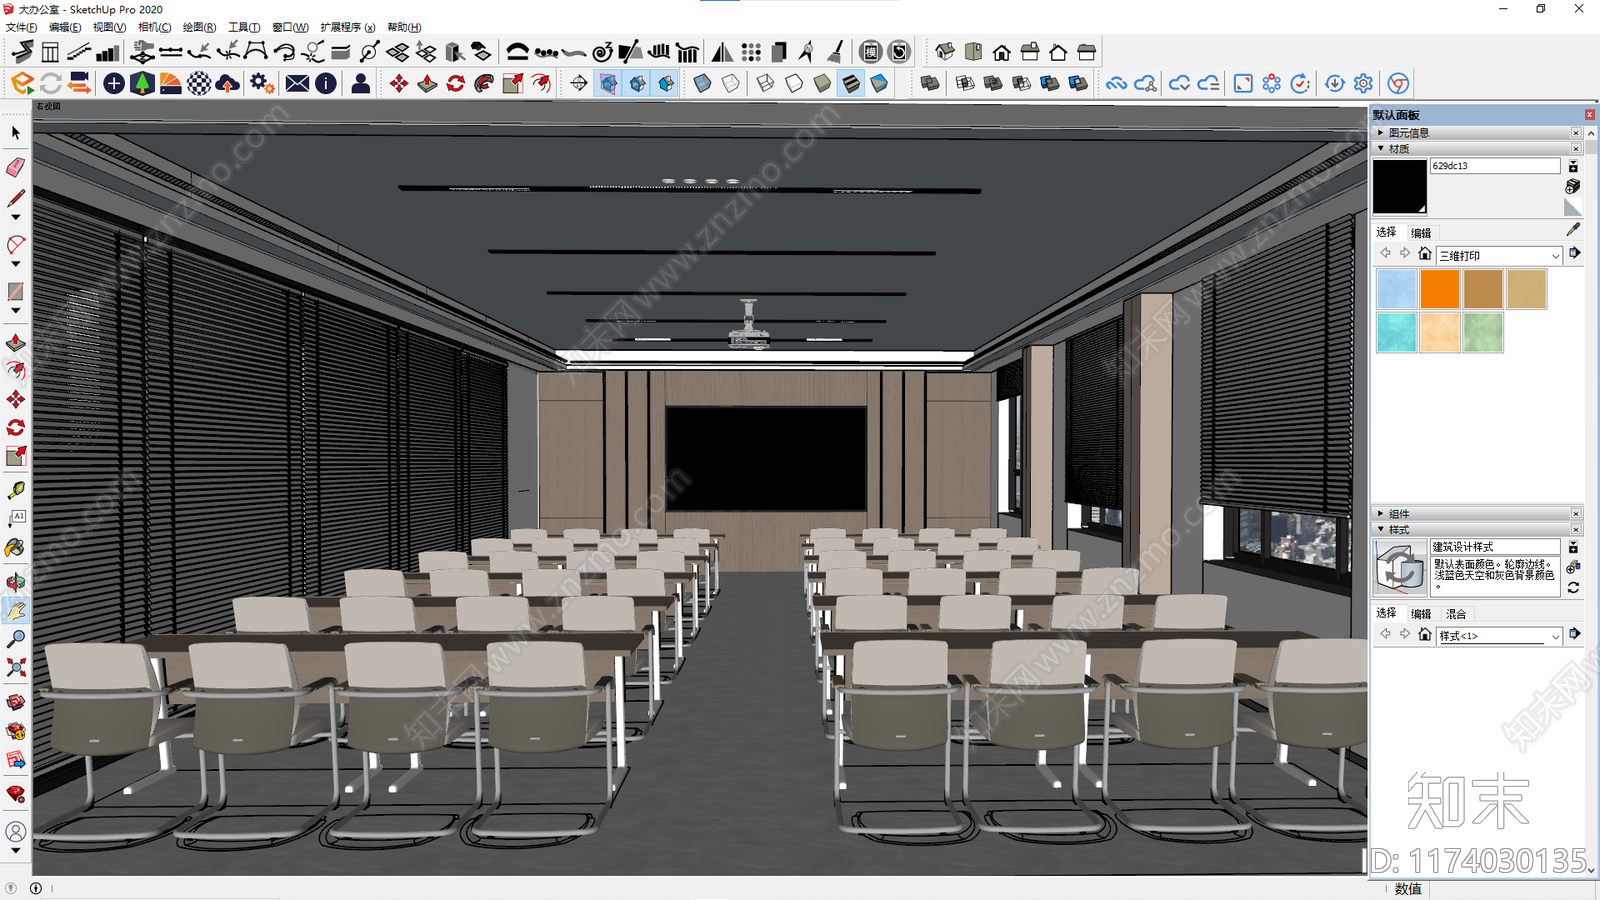This screenshot has height=900, width=1600.
Task: Pick the orange material swatch
Action: pyautogui.click(x=1440, y=289)
